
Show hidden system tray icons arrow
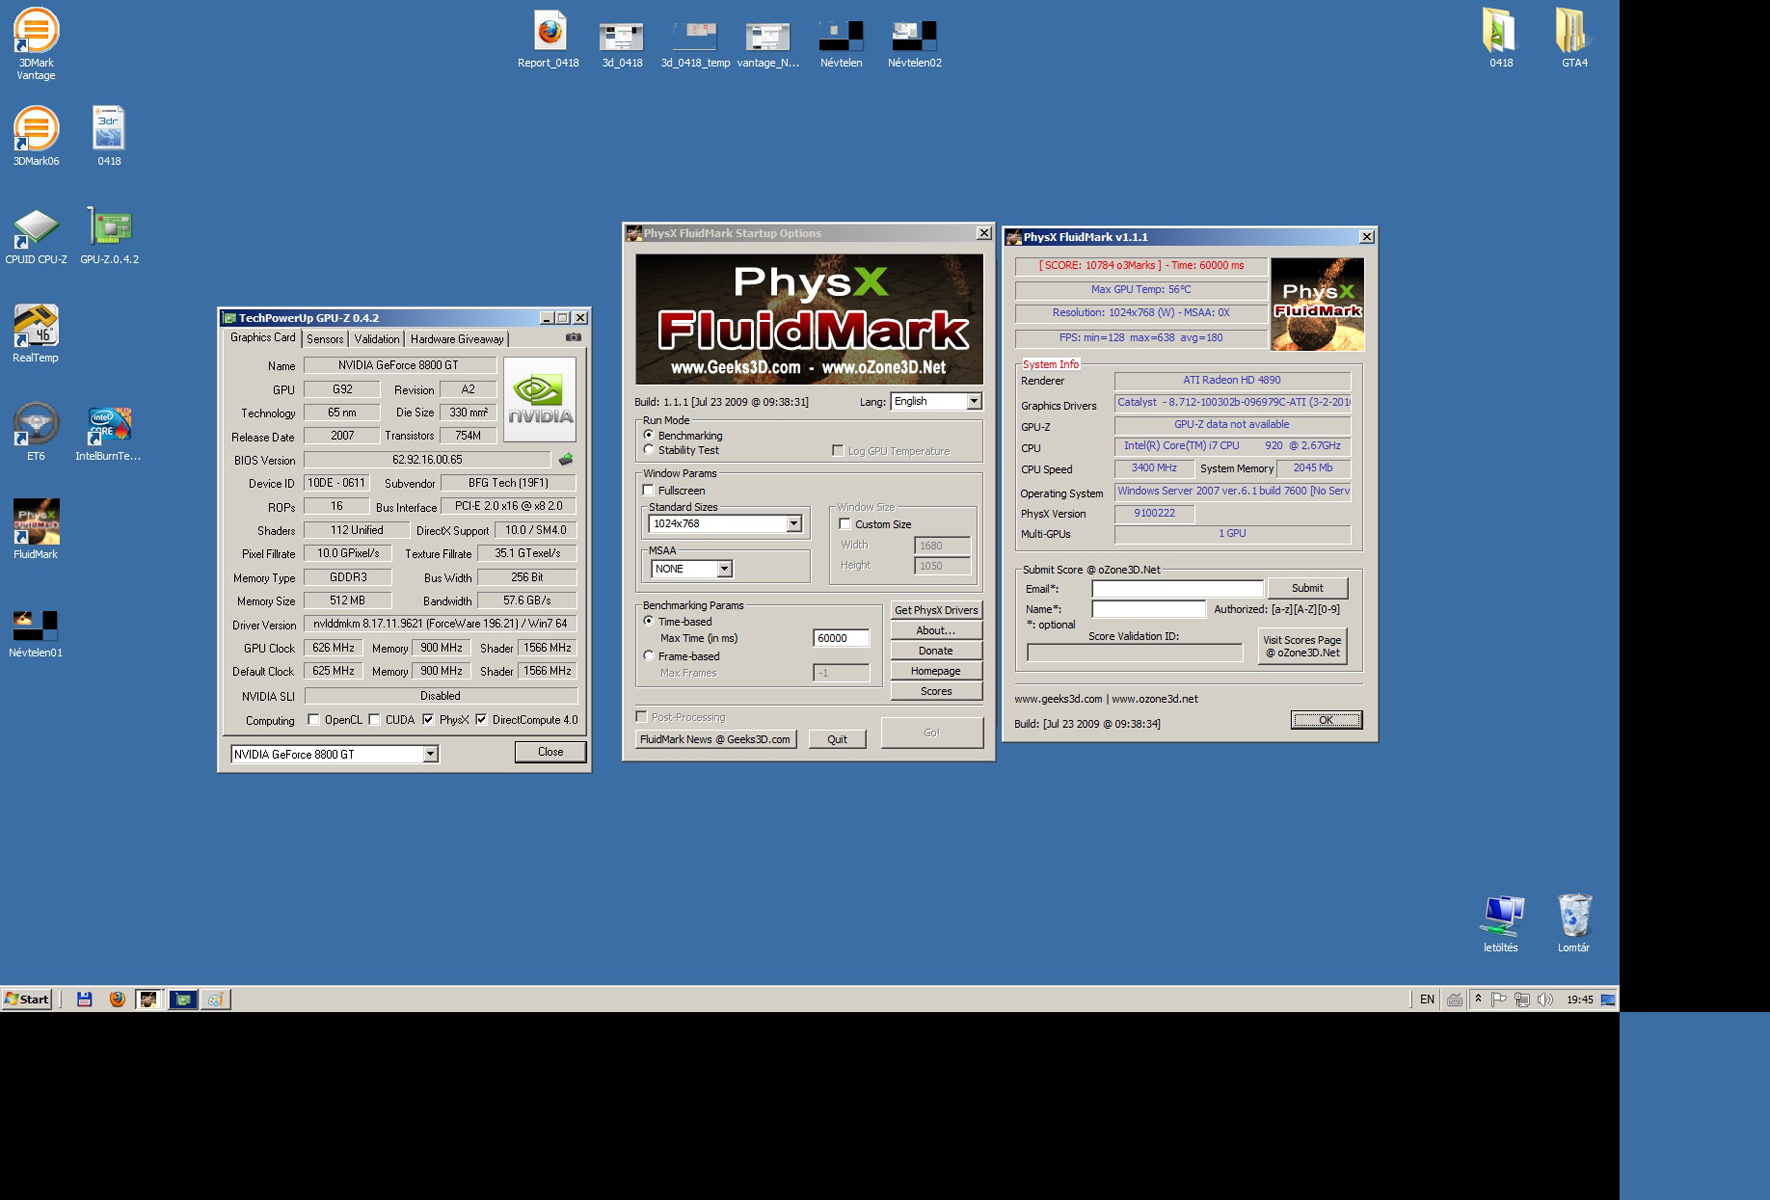(1478, 999)
